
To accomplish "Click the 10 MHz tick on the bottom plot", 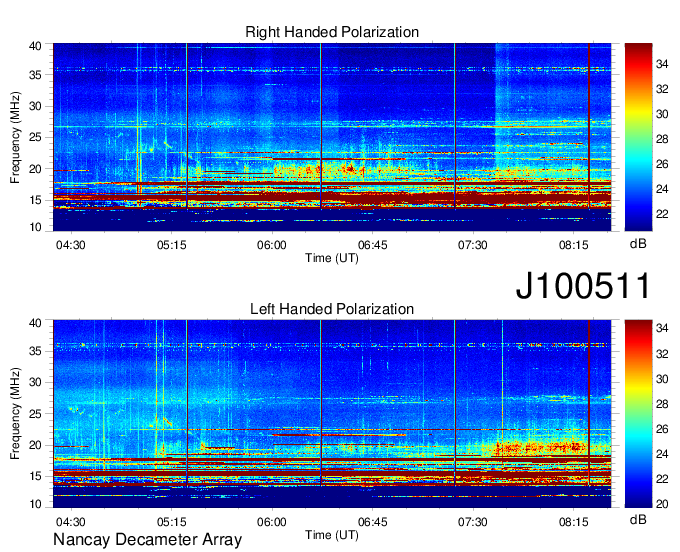I will click(35, 504).
